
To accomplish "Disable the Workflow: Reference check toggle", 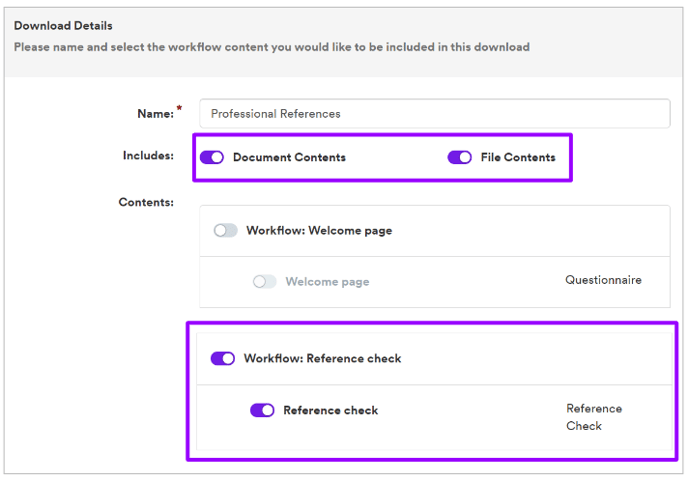I will coord(223,358).
